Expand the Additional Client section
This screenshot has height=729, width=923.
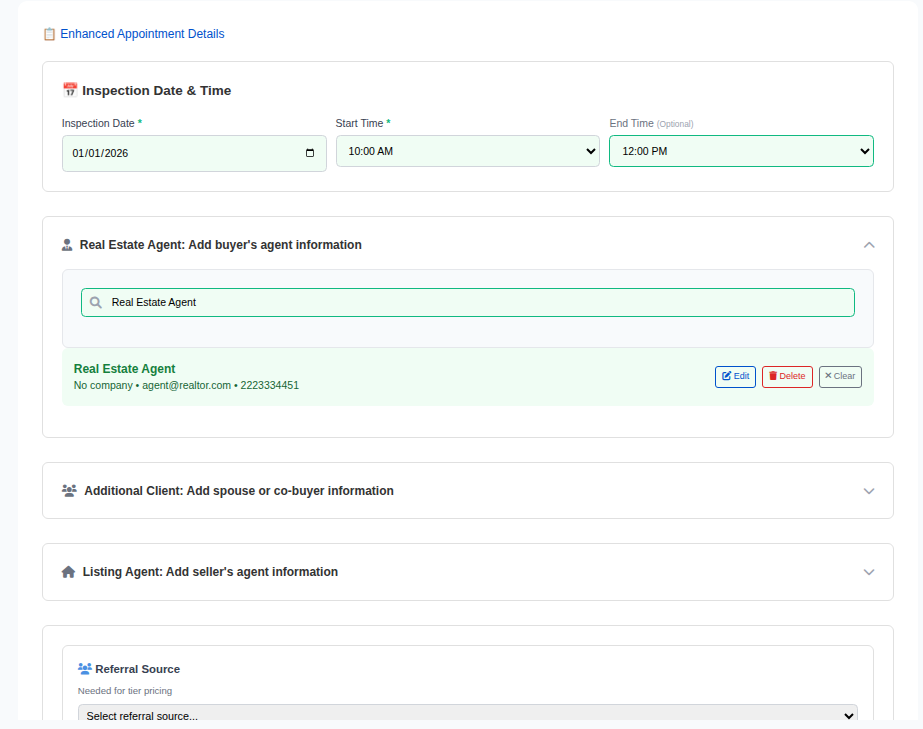[869, 490]
